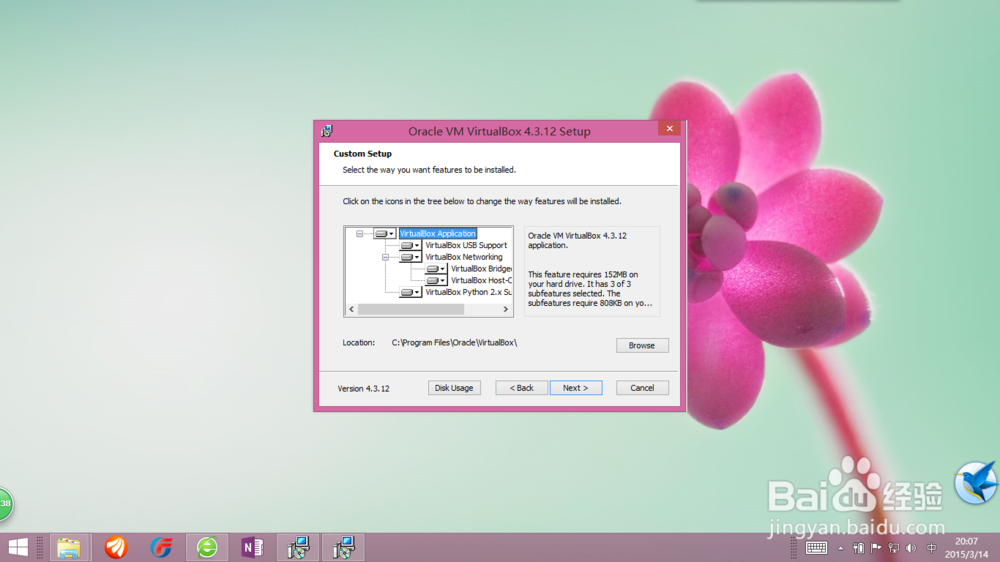Click the feature tree's left scroll arrow
This screenshot has width=1000, height=562.
351,309
